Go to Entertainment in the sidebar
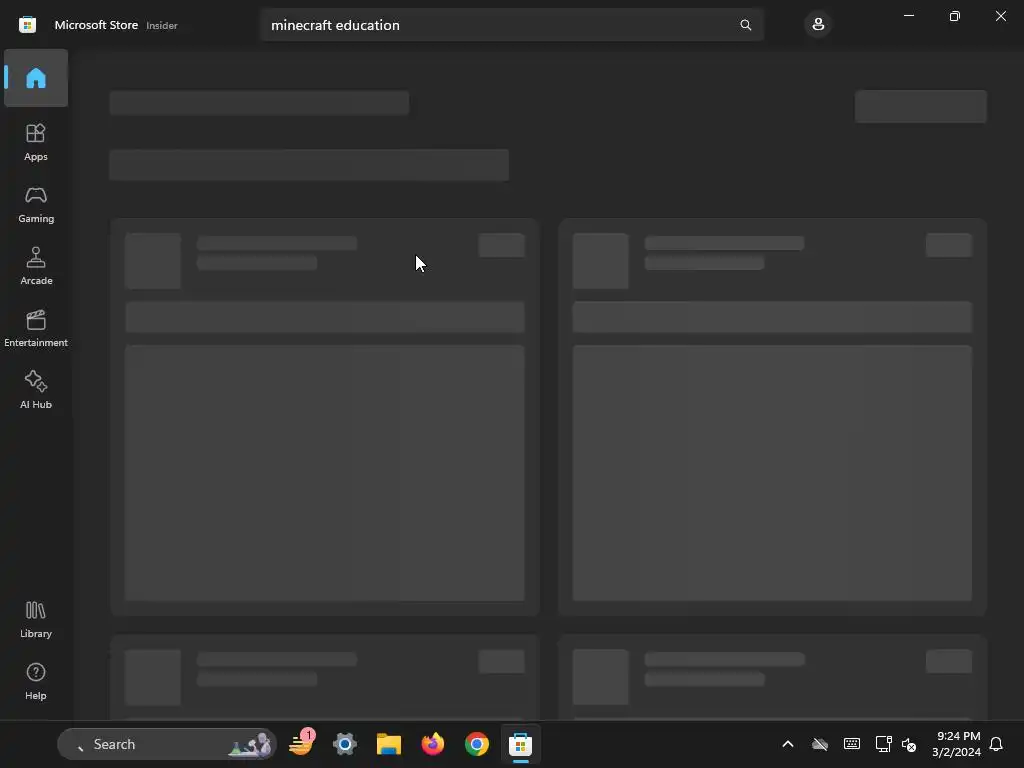Screen dimensions: 1024x768 pyautogui.click(x=36, y=328)
